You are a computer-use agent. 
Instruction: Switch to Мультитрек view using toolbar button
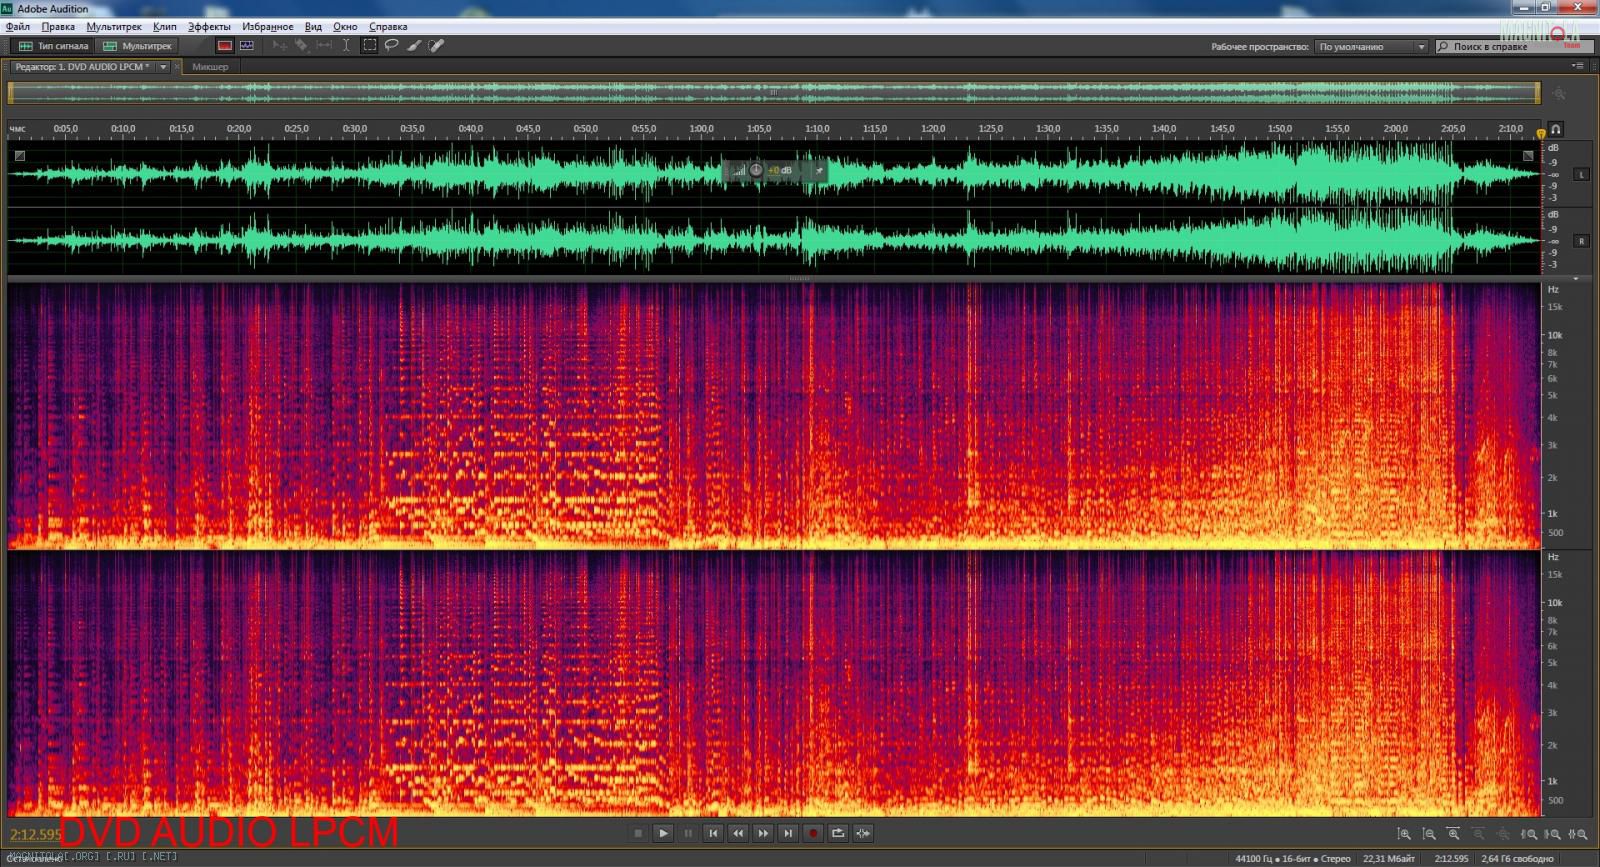[x=138, y=46]
